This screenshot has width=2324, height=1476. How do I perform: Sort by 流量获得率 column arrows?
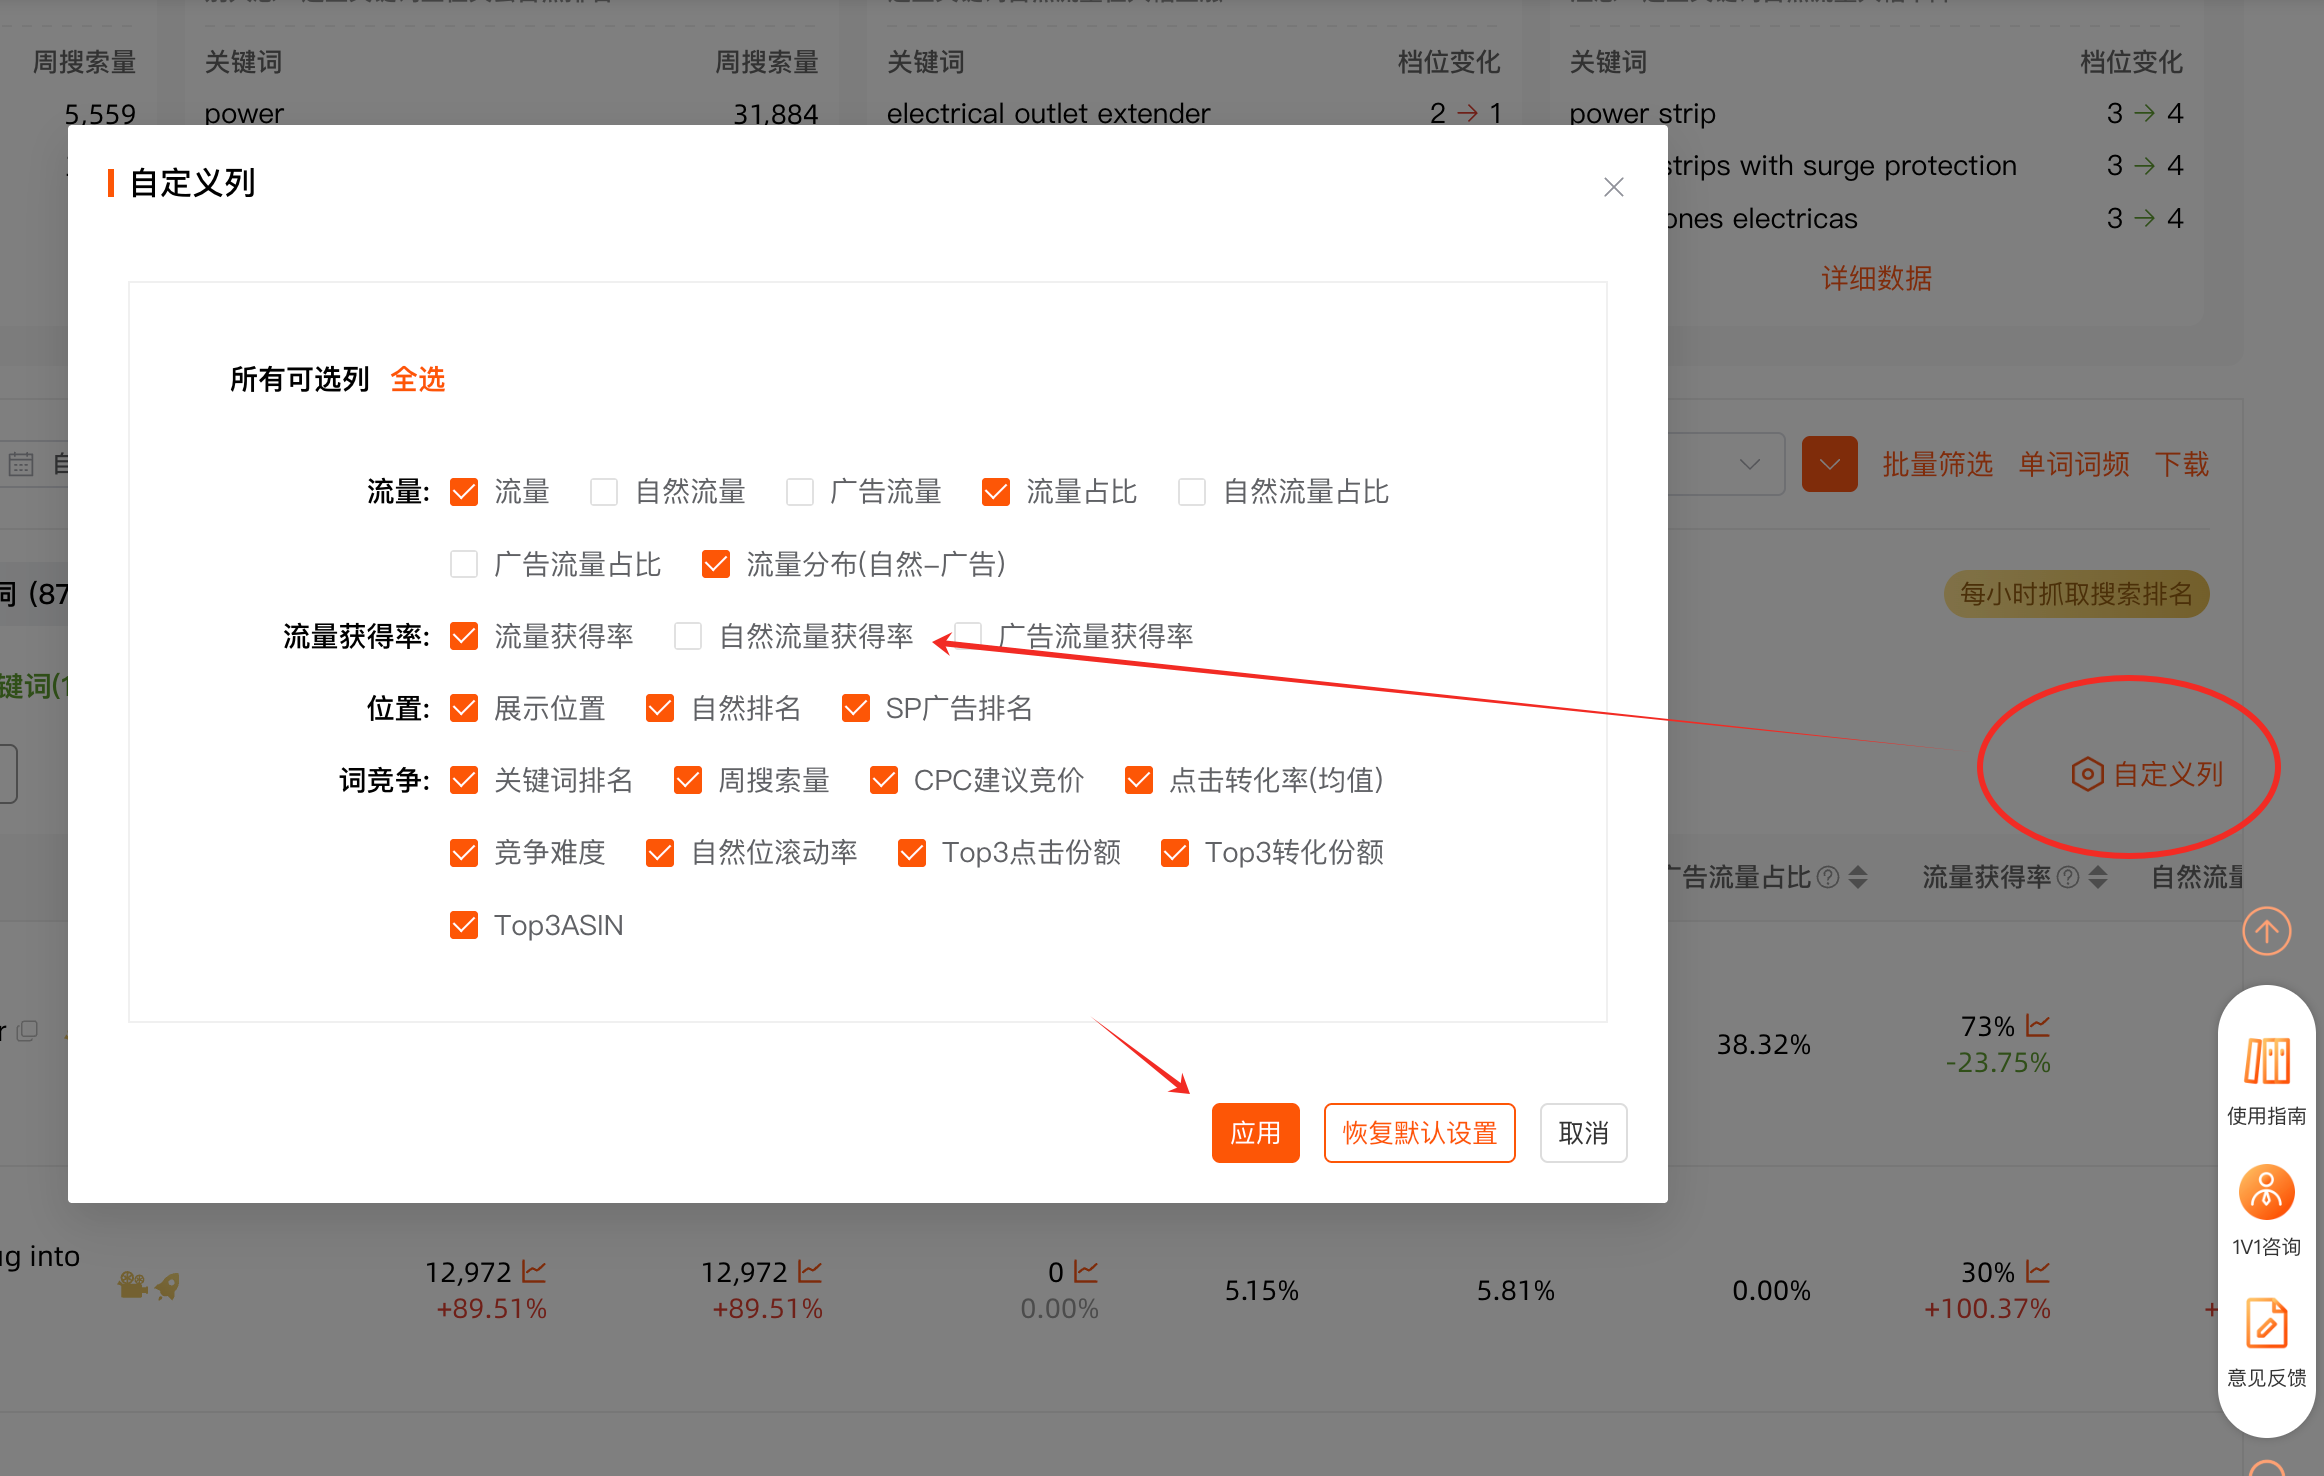(2098, 877)
